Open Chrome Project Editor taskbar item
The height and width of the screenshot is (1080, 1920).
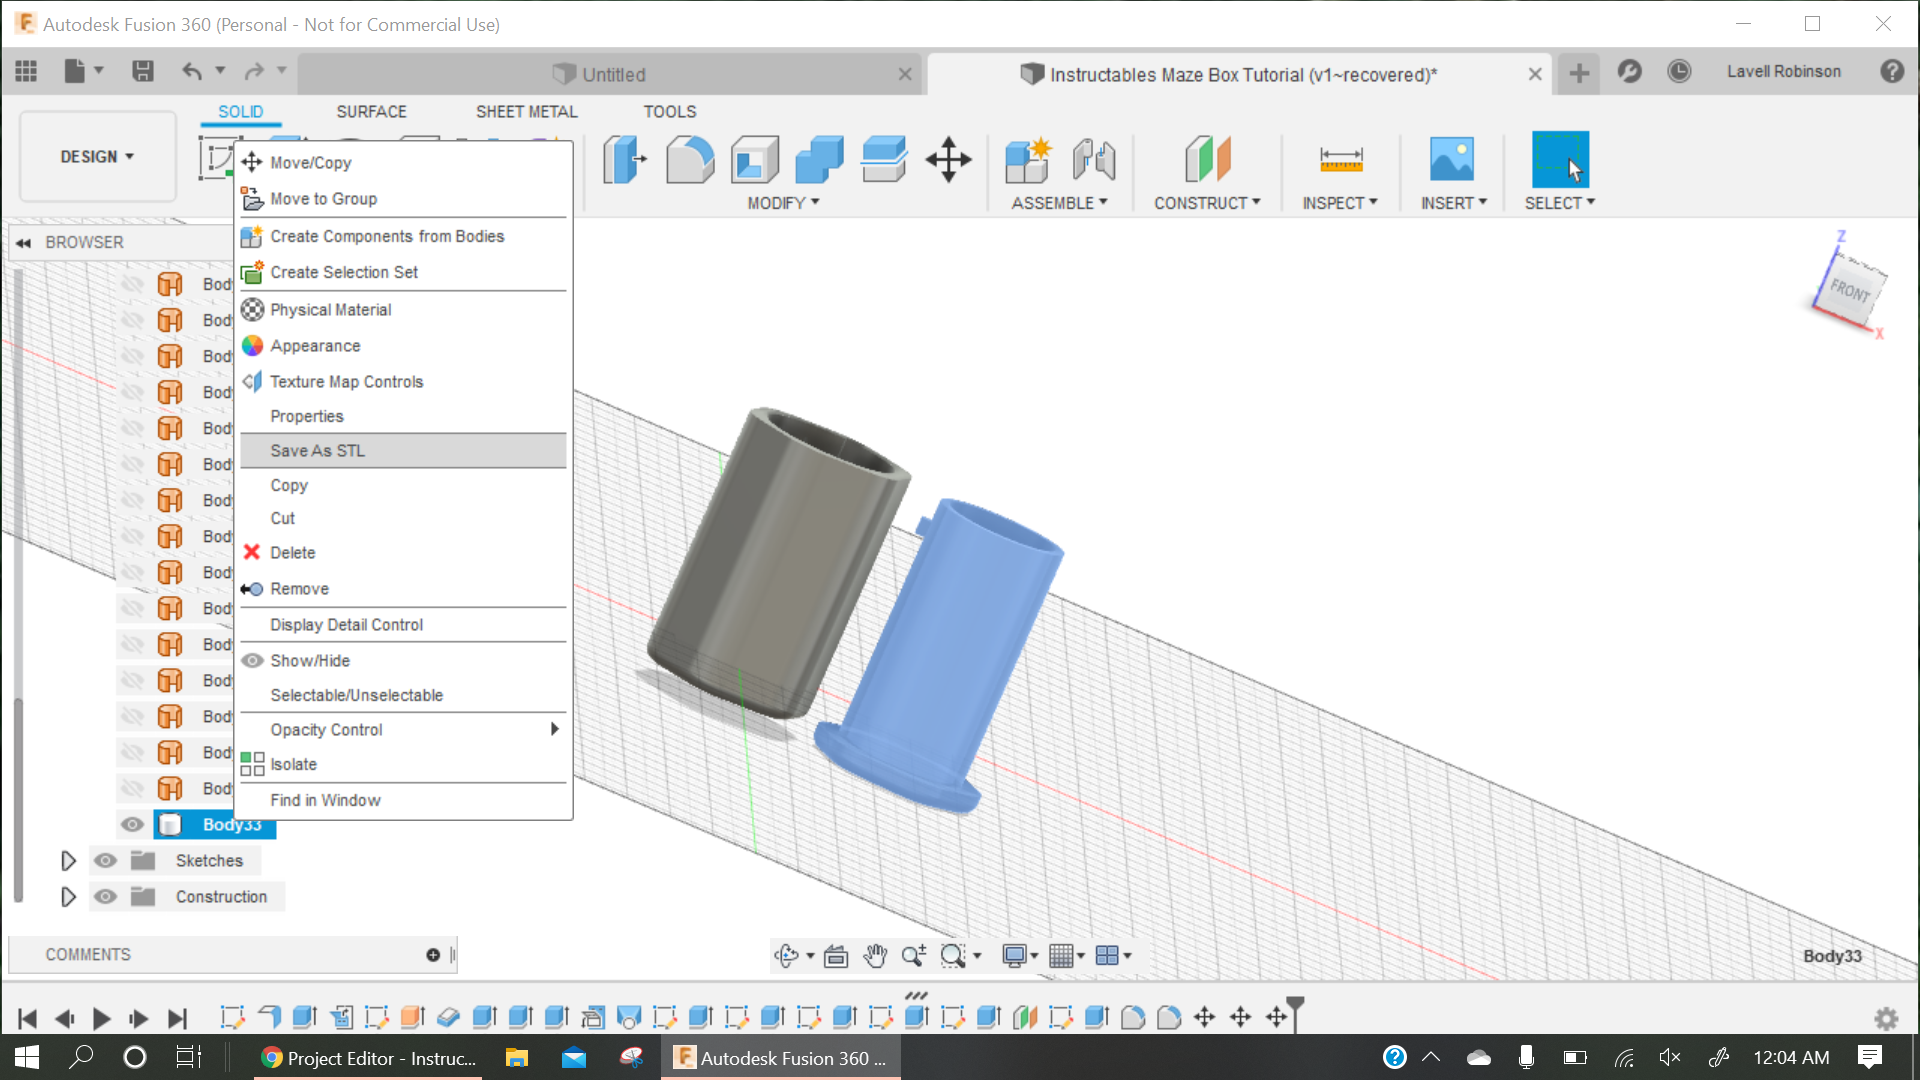[x=368, y=1058]
